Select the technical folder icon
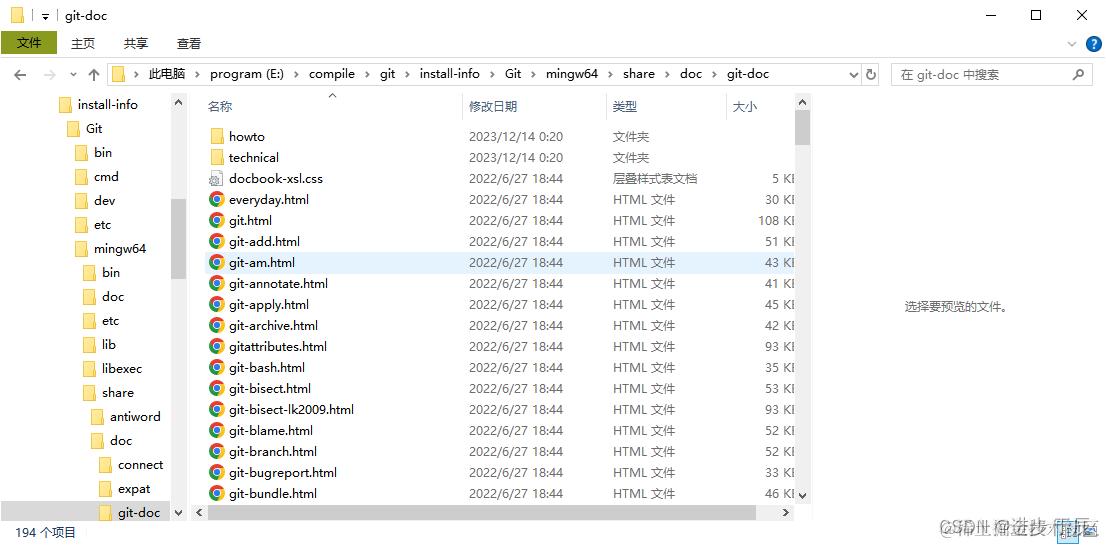Screen dimensions: 1106x545 pos(217,157)
